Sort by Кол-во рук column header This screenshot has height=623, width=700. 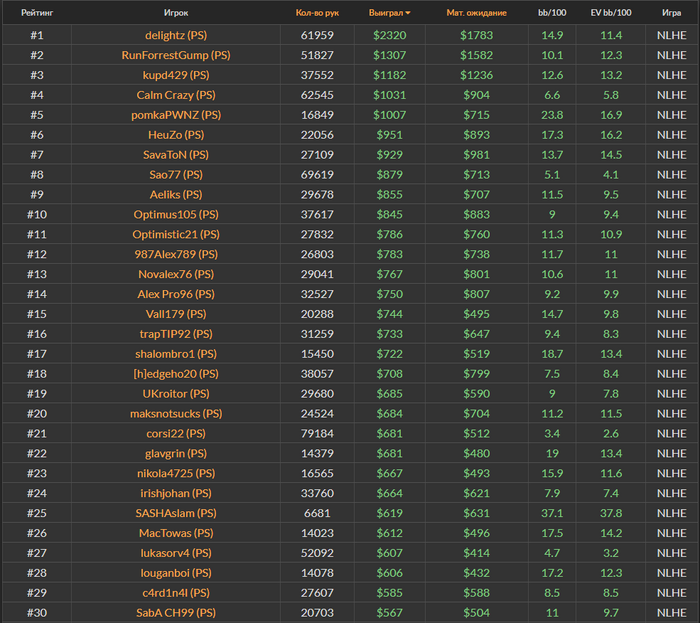317,13
